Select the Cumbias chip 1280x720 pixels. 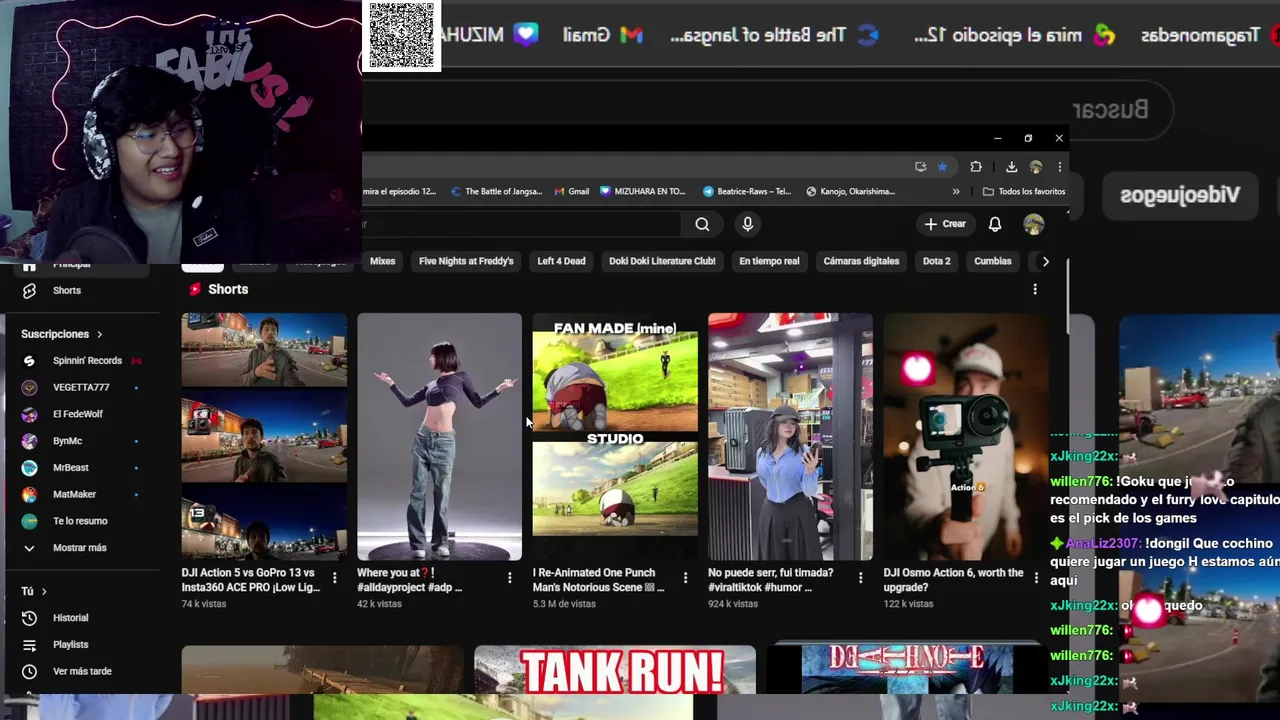click(993, 261)
